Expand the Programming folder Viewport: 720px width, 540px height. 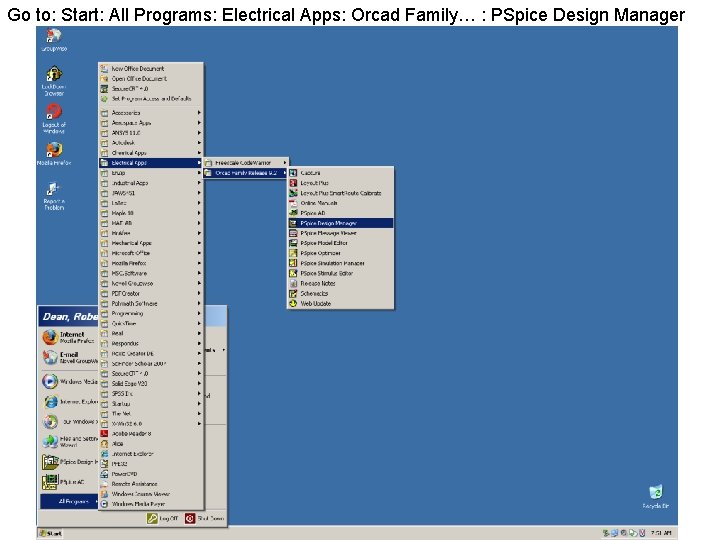pos(151,313)
